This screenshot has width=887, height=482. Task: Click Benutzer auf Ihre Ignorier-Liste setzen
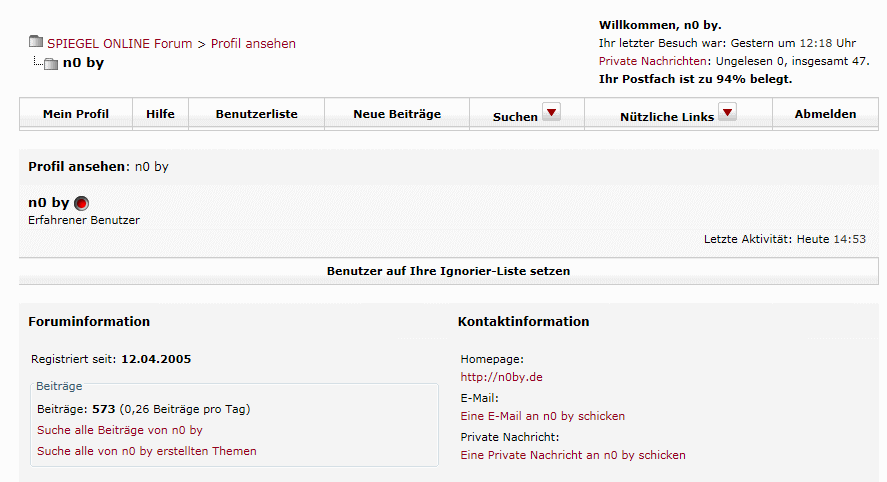(449, 271)
